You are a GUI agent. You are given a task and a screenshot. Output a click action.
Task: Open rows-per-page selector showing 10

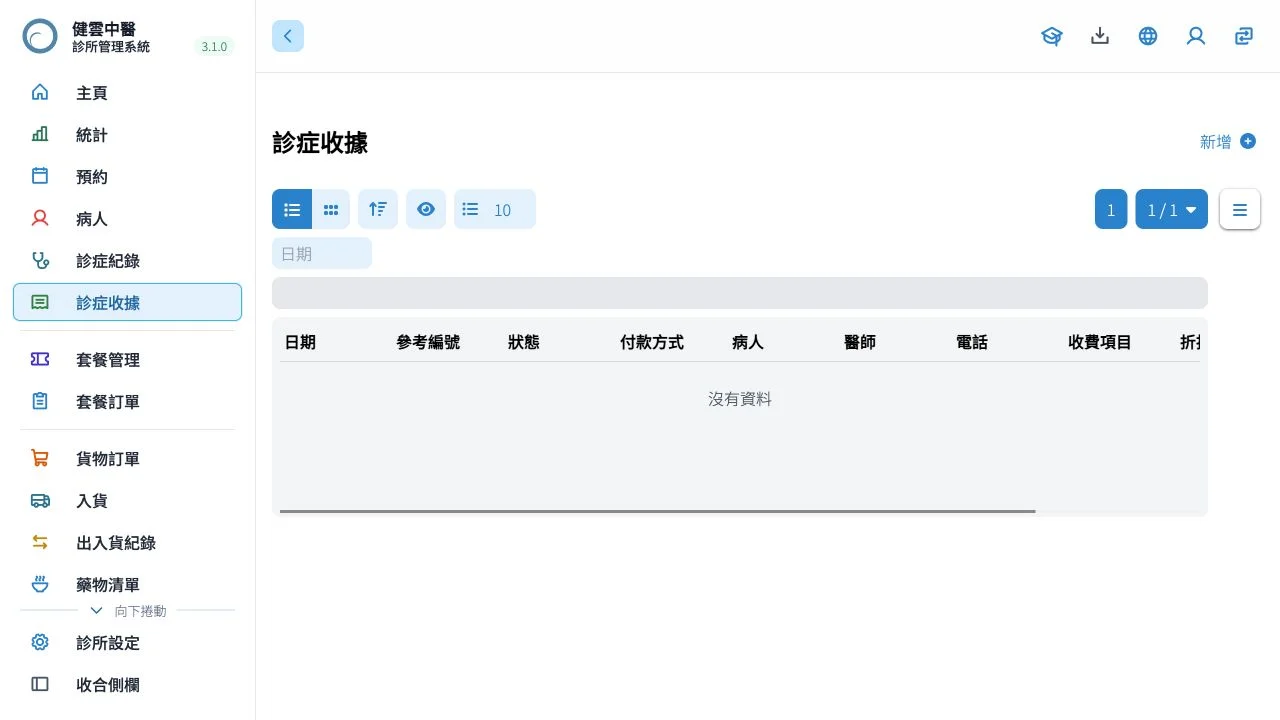495,209
